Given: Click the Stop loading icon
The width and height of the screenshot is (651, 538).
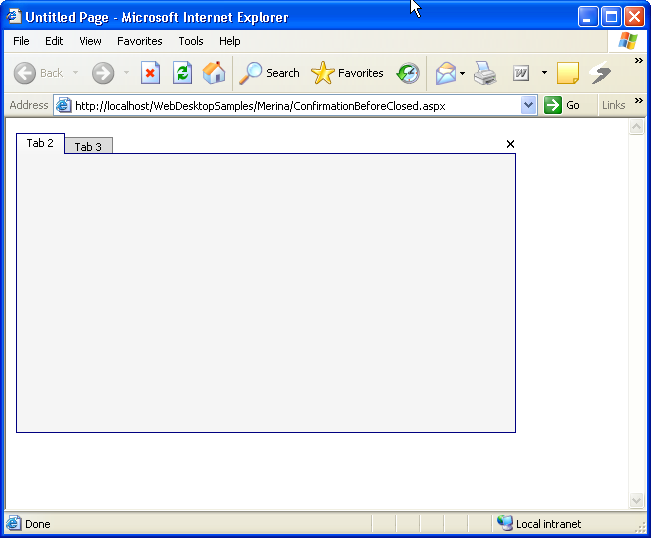Looking at the screenshot, I should [x=150, y=73].
